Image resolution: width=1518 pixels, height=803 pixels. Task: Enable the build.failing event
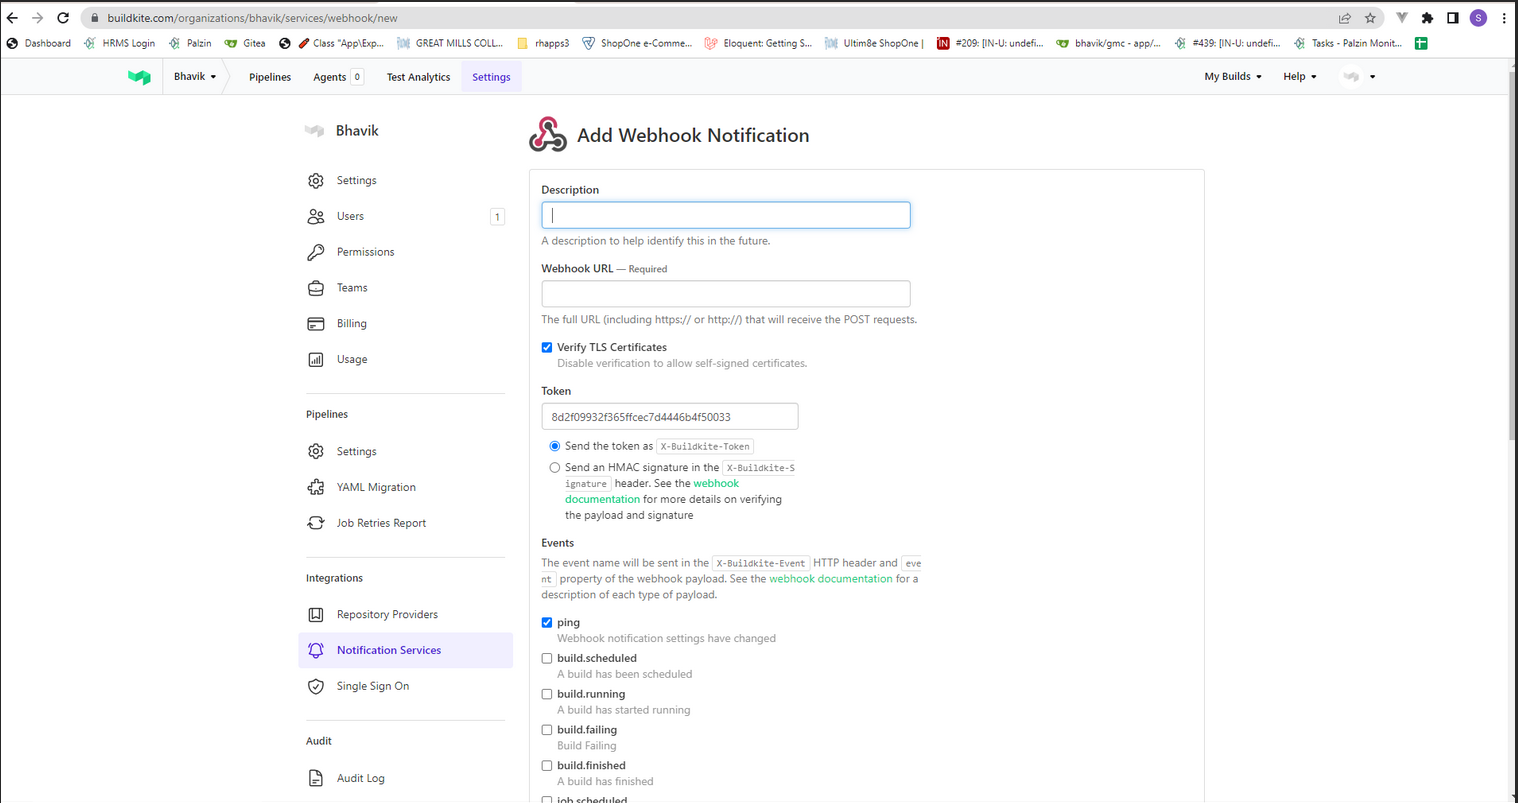547,731
